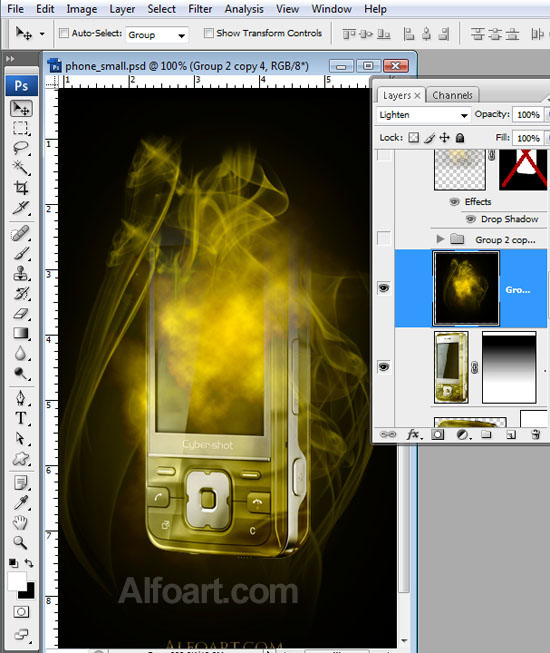Open the Analysis menu

click(244, 9)
